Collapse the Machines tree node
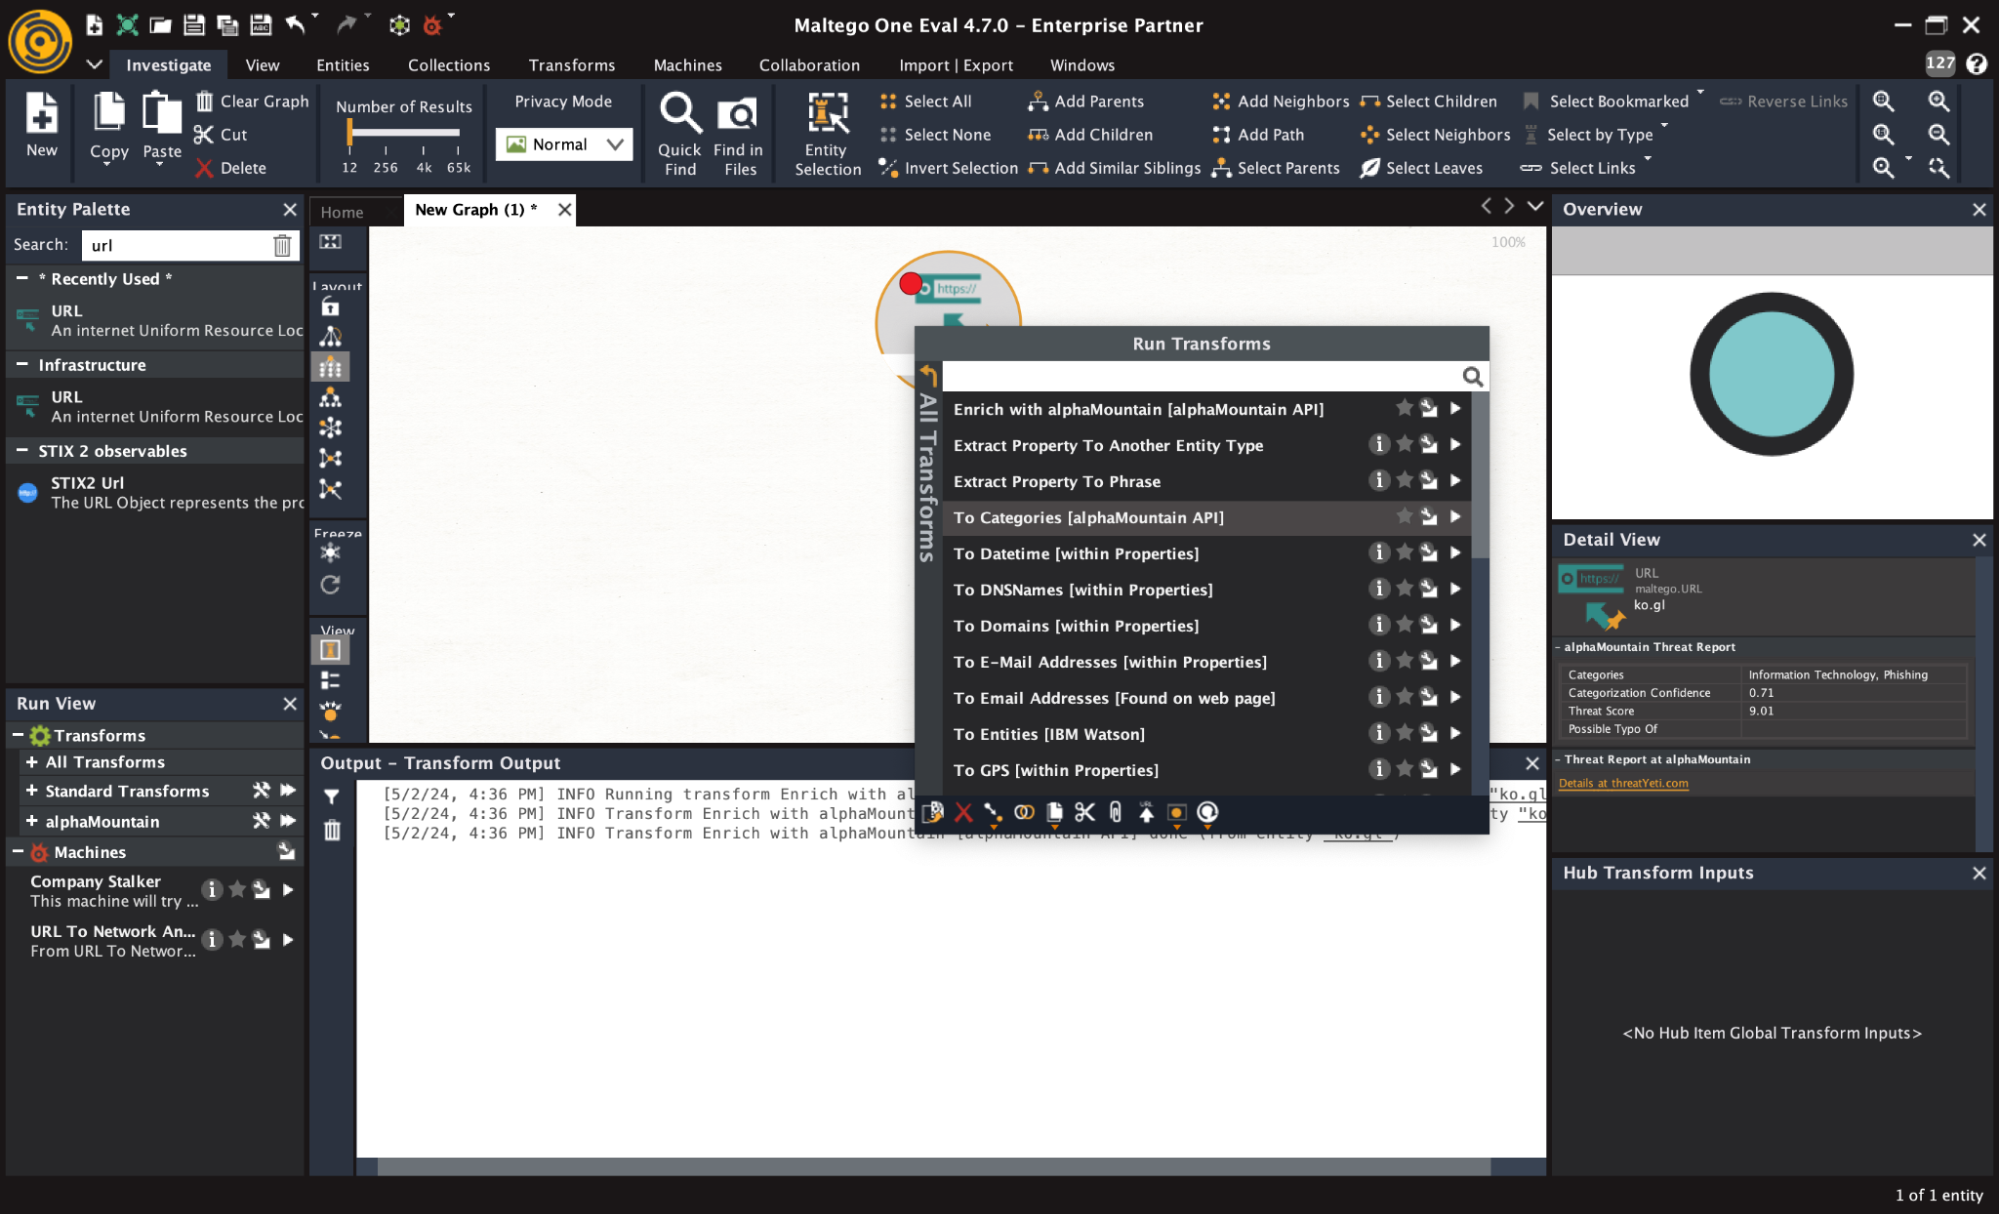The width and height of the screenshot is (1999, 1215). click(17, 851)
